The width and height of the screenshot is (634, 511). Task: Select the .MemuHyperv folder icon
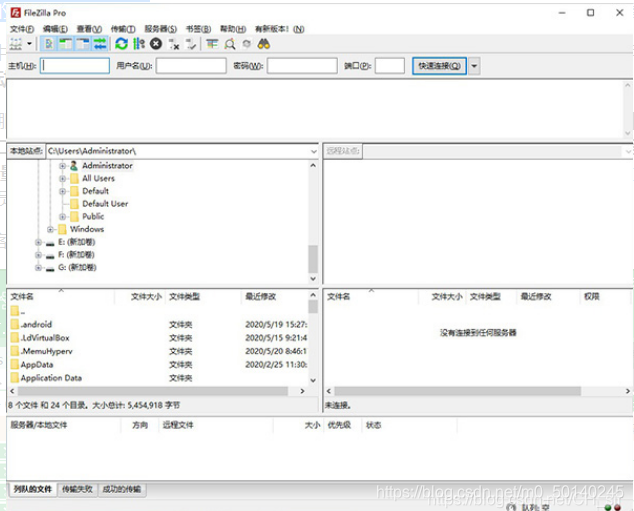[15, 351]
